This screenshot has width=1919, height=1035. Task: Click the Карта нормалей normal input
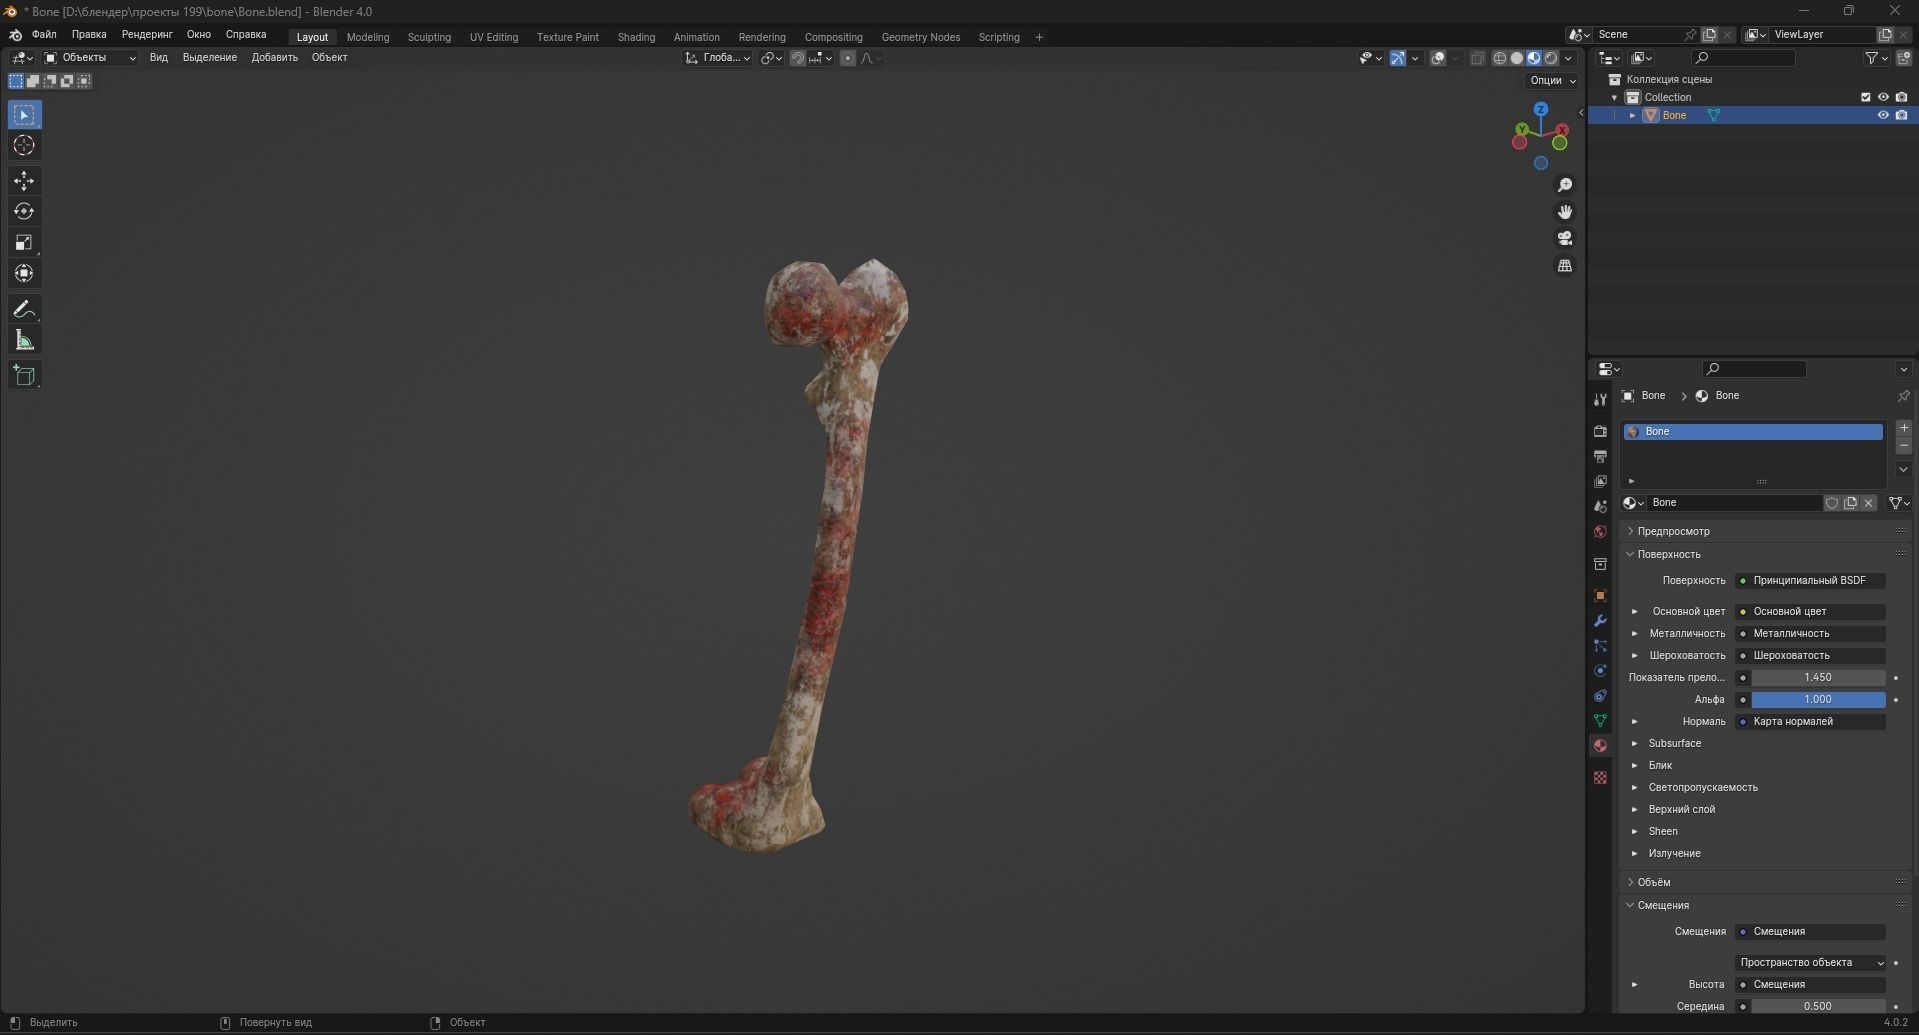[1810, 721]
